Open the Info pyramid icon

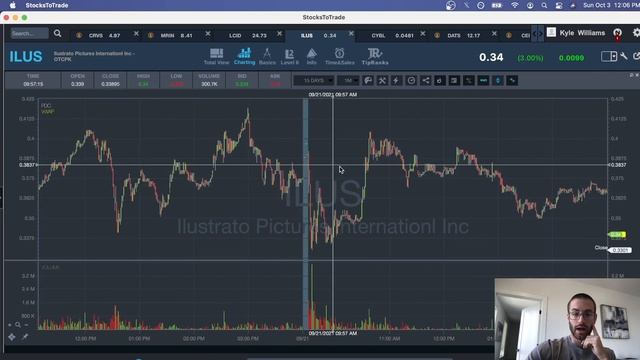[x=311, y=57]
